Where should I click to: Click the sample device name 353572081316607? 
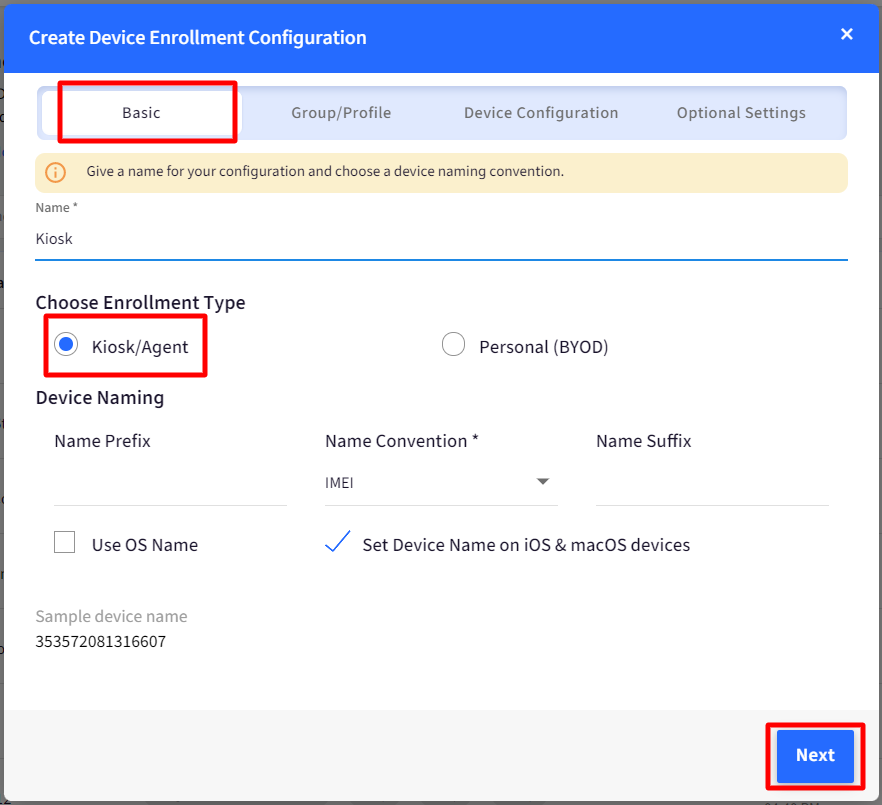[x=101, y=642]
